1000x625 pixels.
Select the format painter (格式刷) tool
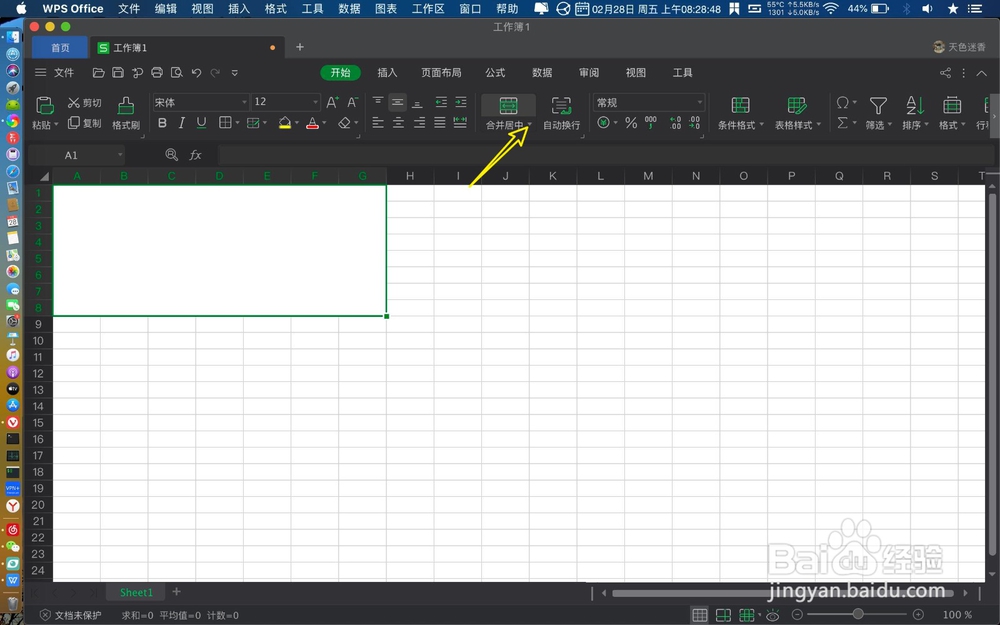pyautogui.click(x=126, y=113)
